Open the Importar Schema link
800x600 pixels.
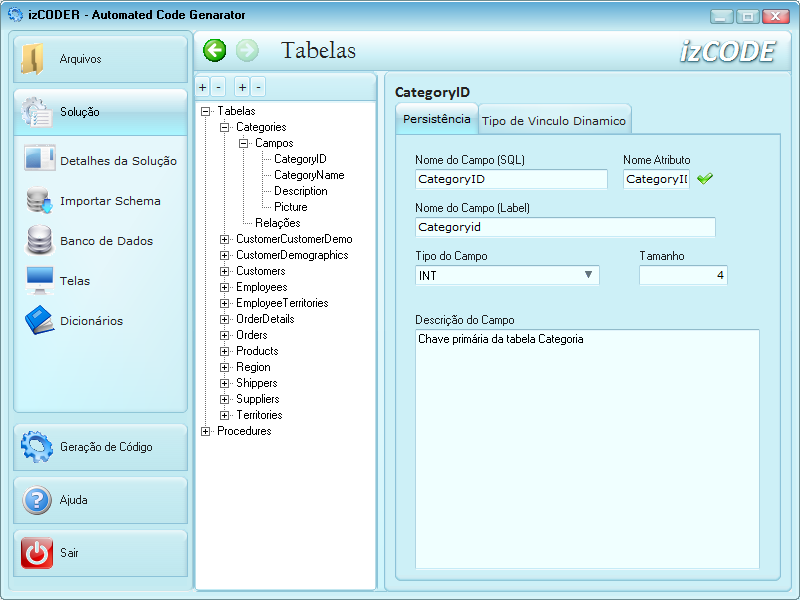[110, 201]
